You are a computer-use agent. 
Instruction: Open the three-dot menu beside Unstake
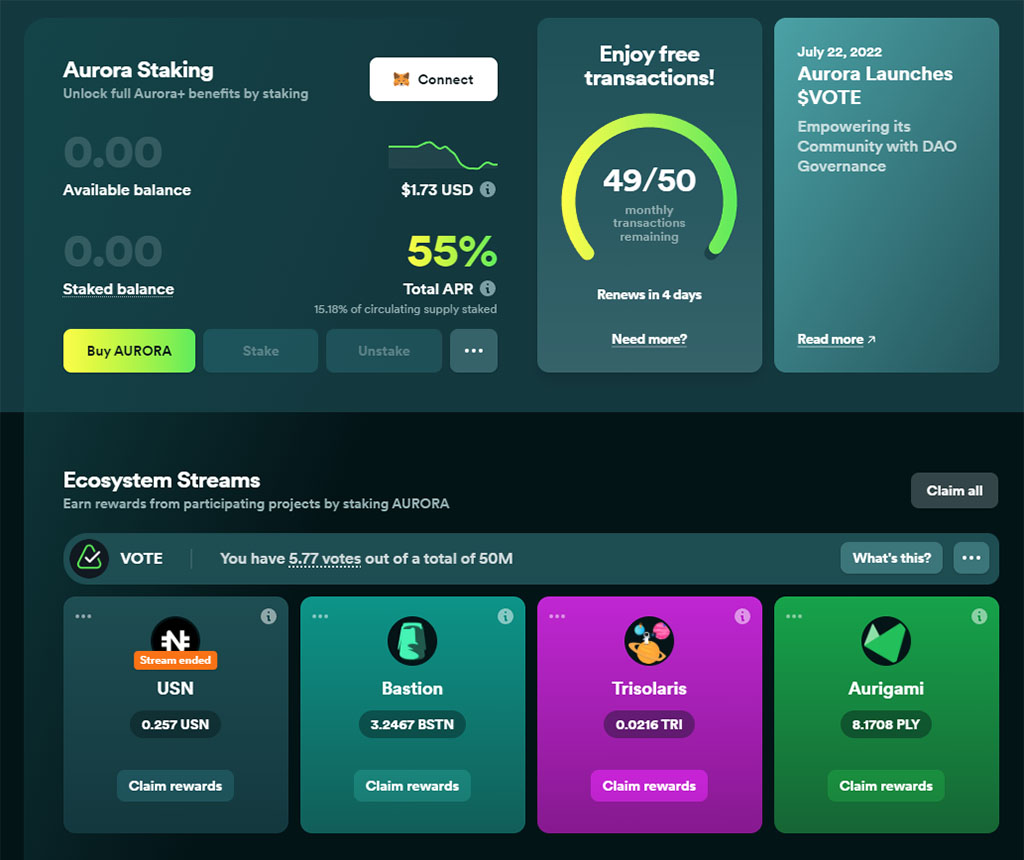pos(473,351)
